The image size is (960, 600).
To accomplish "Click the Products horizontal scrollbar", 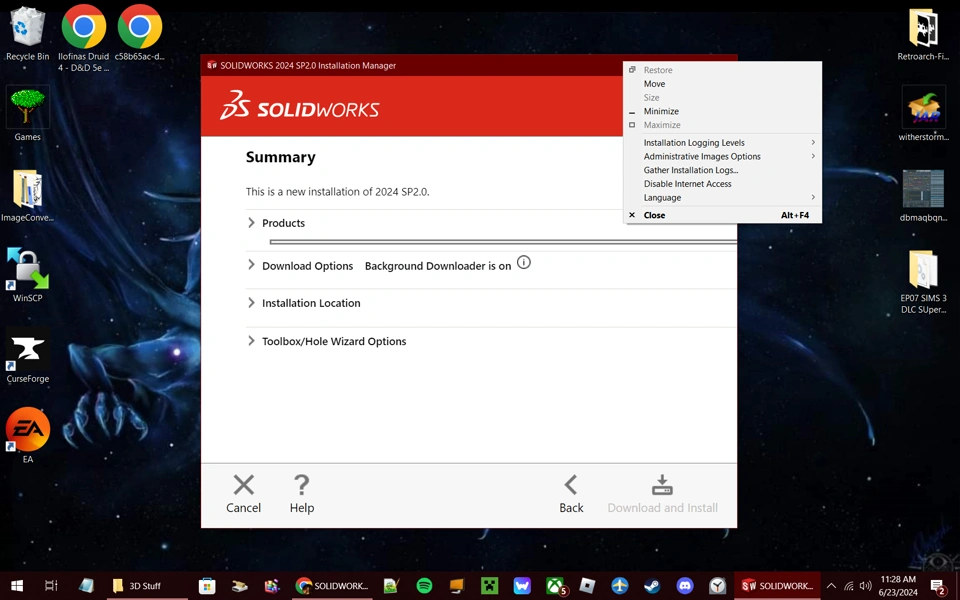I will [x=503, y=242].
